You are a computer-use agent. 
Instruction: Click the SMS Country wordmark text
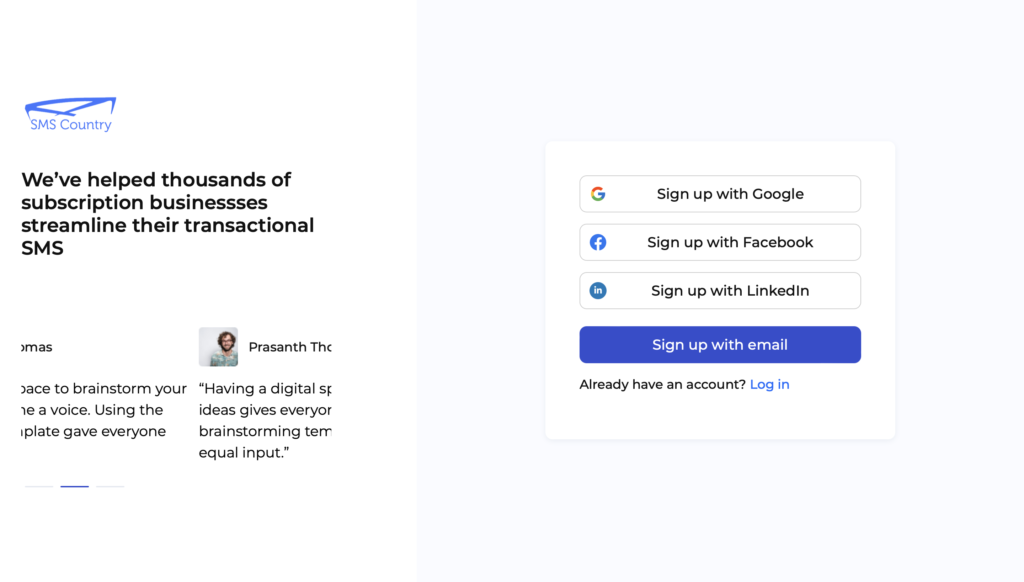point(71,125)
